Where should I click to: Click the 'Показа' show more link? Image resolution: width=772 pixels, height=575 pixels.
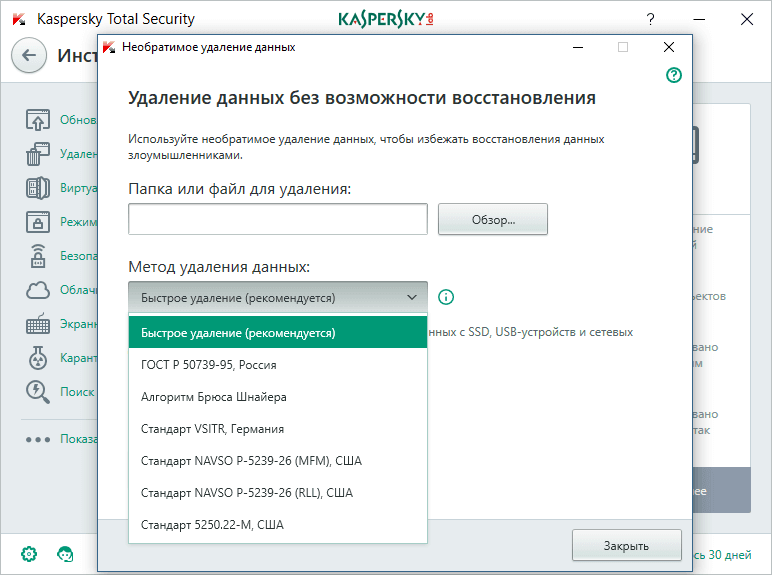point(79,439)
